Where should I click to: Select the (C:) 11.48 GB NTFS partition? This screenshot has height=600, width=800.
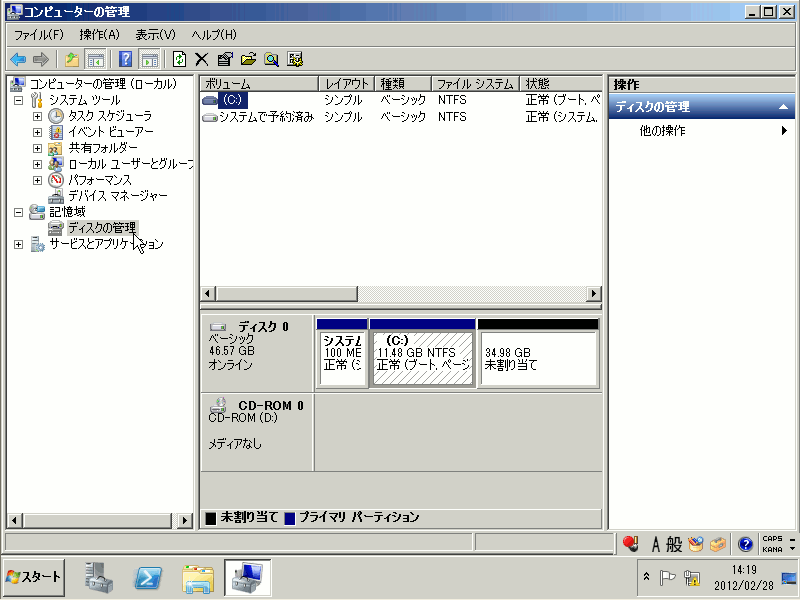[422, 353]
